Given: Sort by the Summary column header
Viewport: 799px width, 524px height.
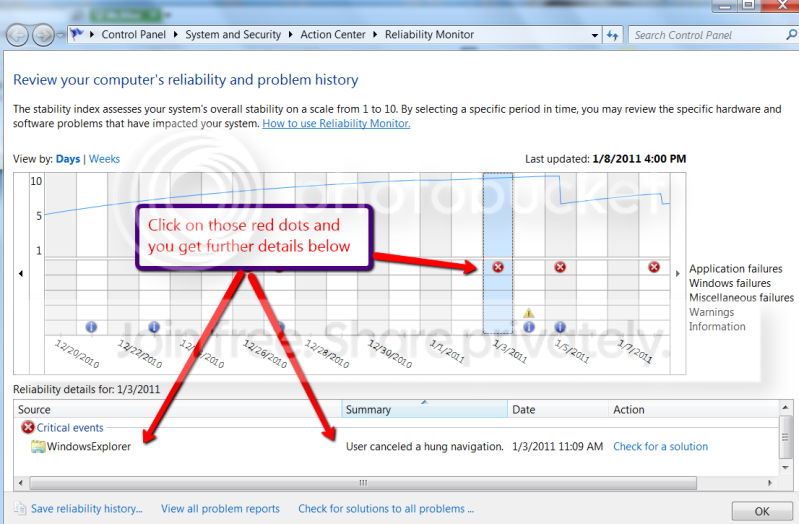Looking at the screenshot, I should pyautogui.click(x=424, y=409).
